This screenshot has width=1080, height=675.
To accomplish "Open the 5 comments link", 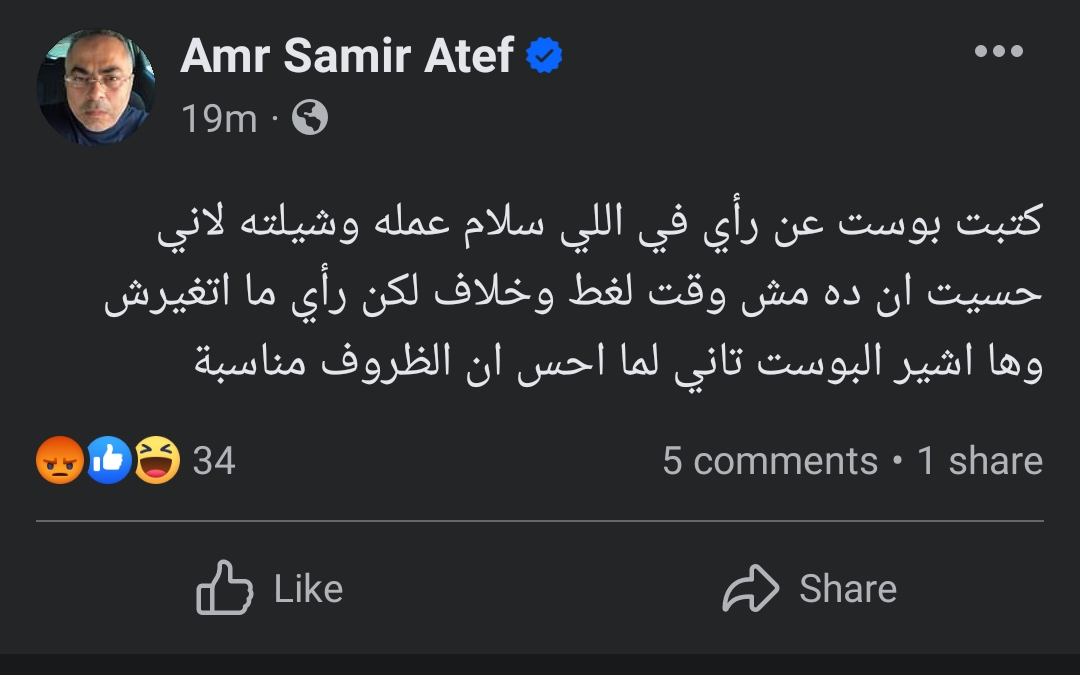I will point(769,461).
